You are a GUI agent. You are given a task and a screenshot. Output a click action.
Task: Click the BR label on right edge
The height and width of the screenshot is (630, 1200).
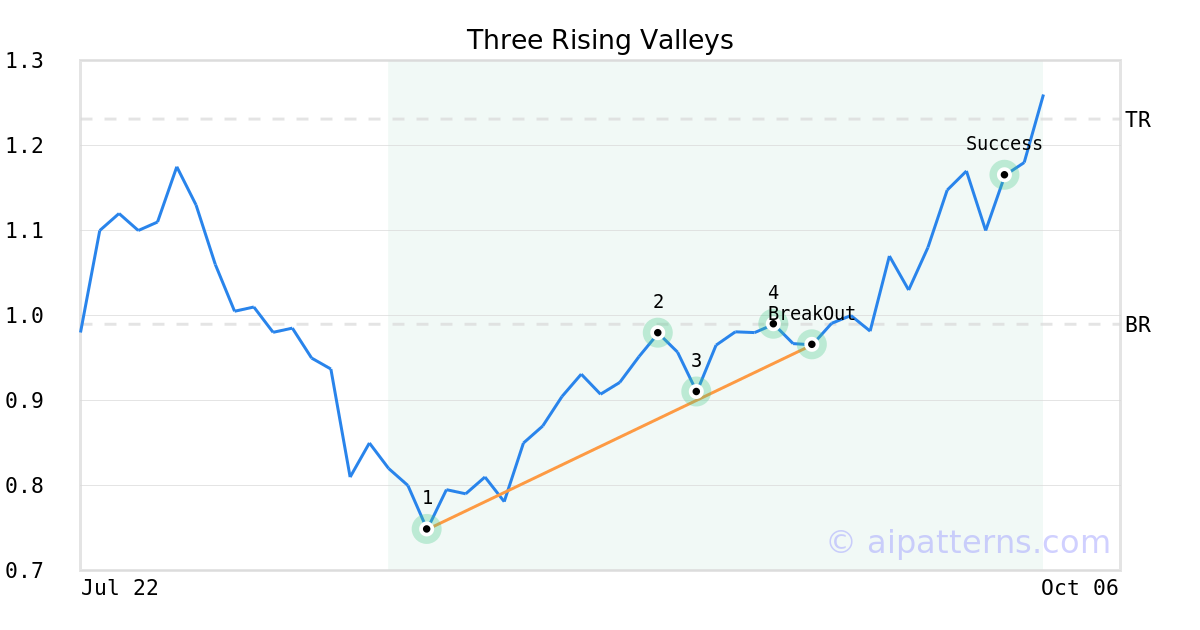tap(1138, 325)
